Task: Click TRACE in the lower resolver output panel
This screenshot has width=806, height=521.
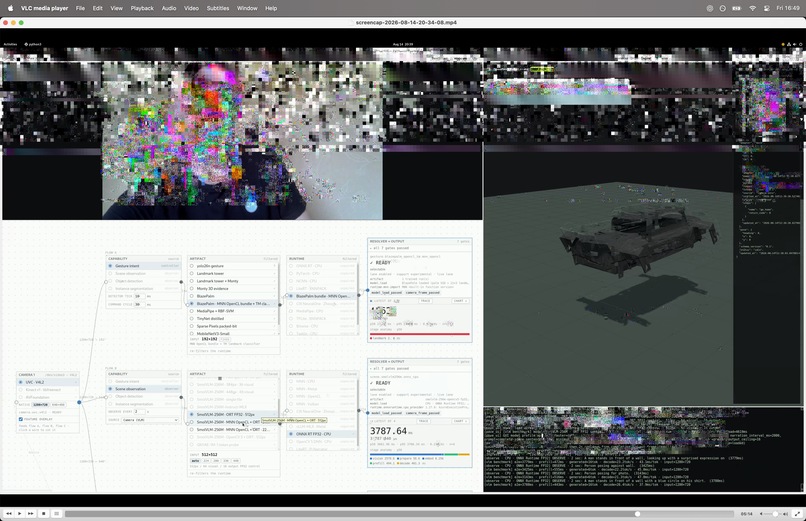Action: [x=424, y=421]
